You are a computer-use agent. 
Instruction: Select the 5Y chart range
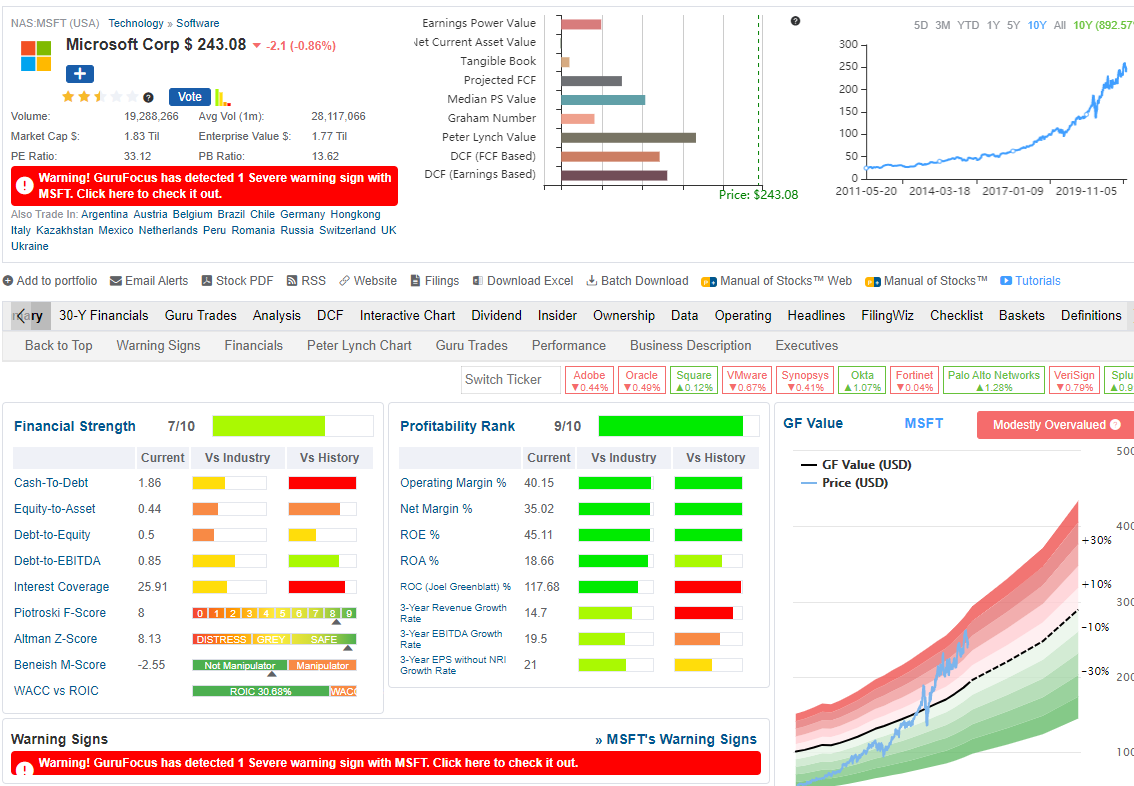pos(1013,25)
